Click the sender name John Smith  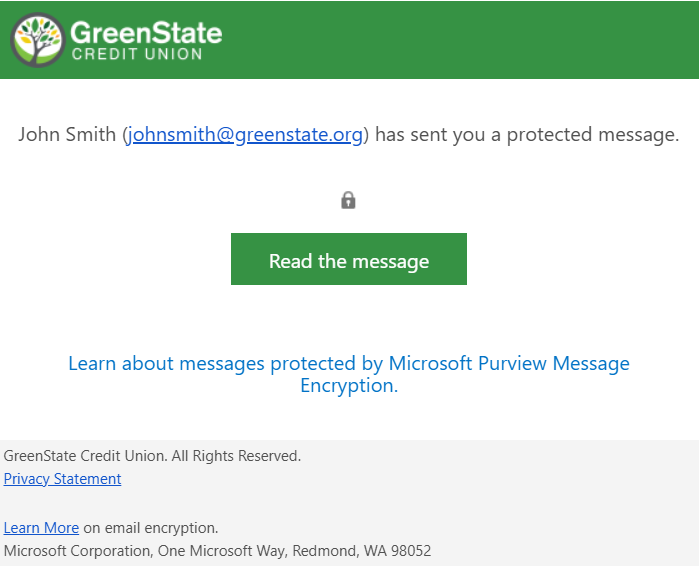pyautogui.click(x=67, y=134)
